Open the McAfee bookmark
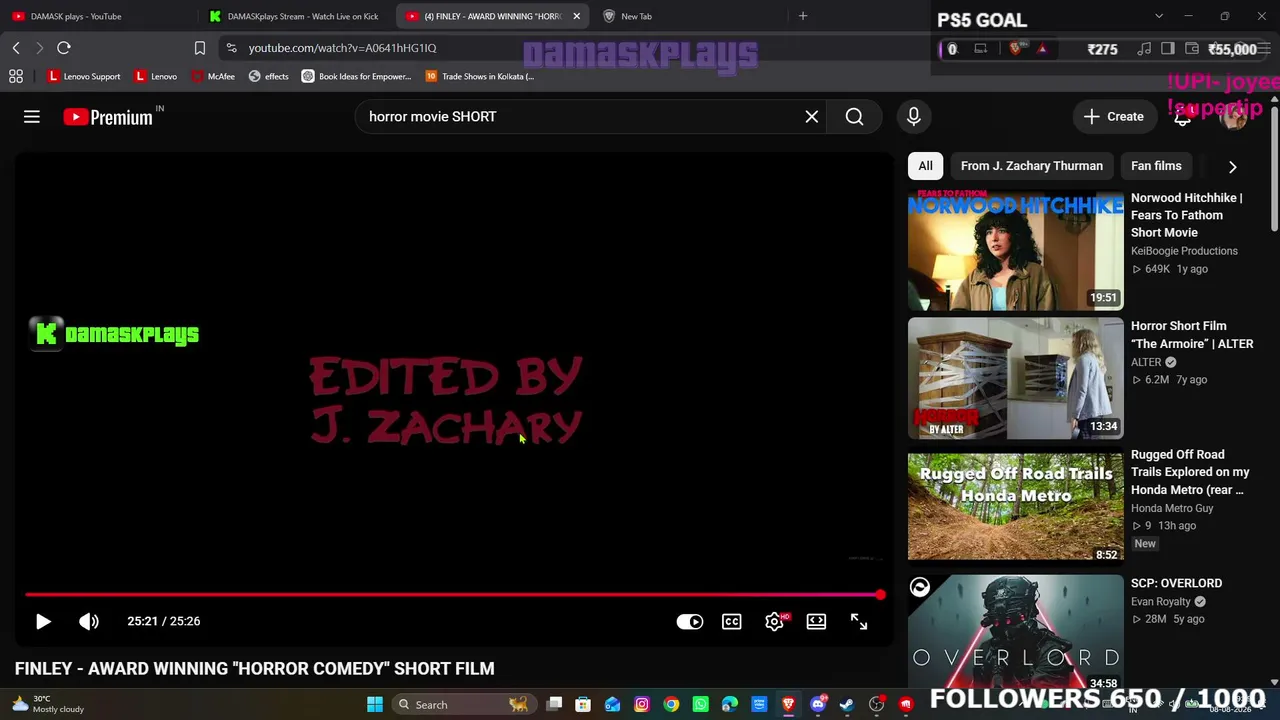 click(x=213, y=76)
